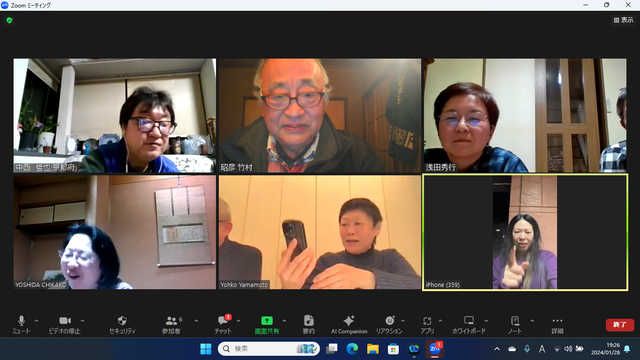
Task: Expand whiteboard options arrow
Action: coord(486,321)
